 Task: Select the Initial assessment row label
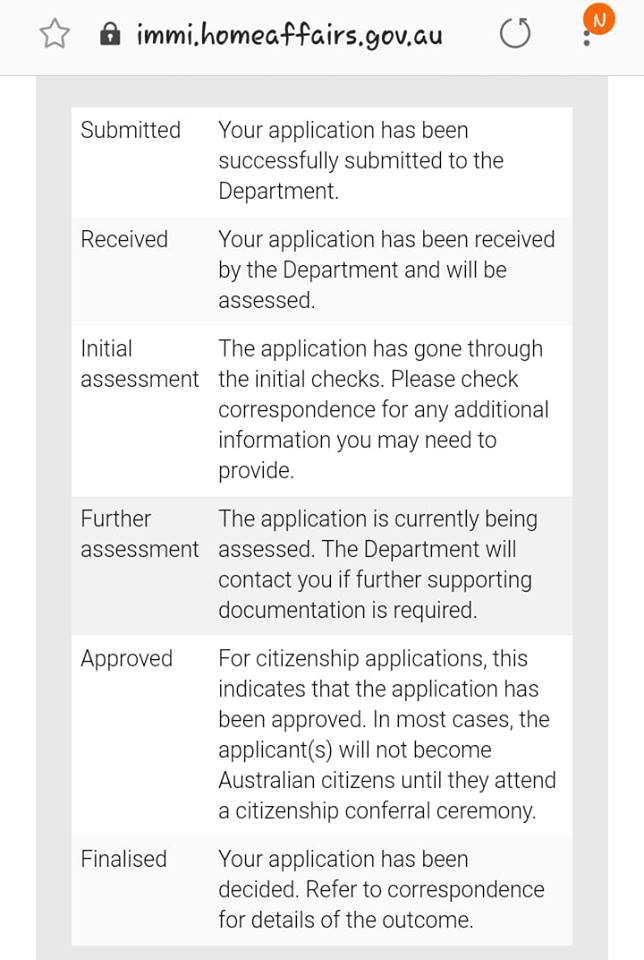[x=140, y=364]
